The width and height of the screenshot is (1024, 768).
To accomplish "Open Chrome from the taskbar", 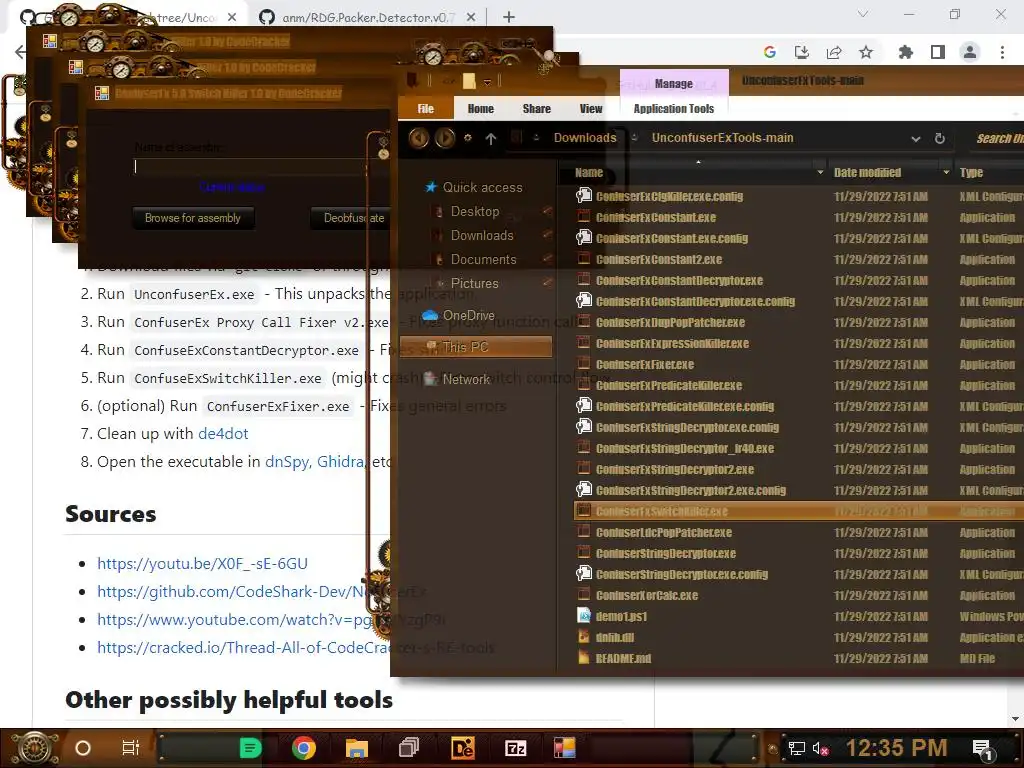I will (x=304, y=748).
